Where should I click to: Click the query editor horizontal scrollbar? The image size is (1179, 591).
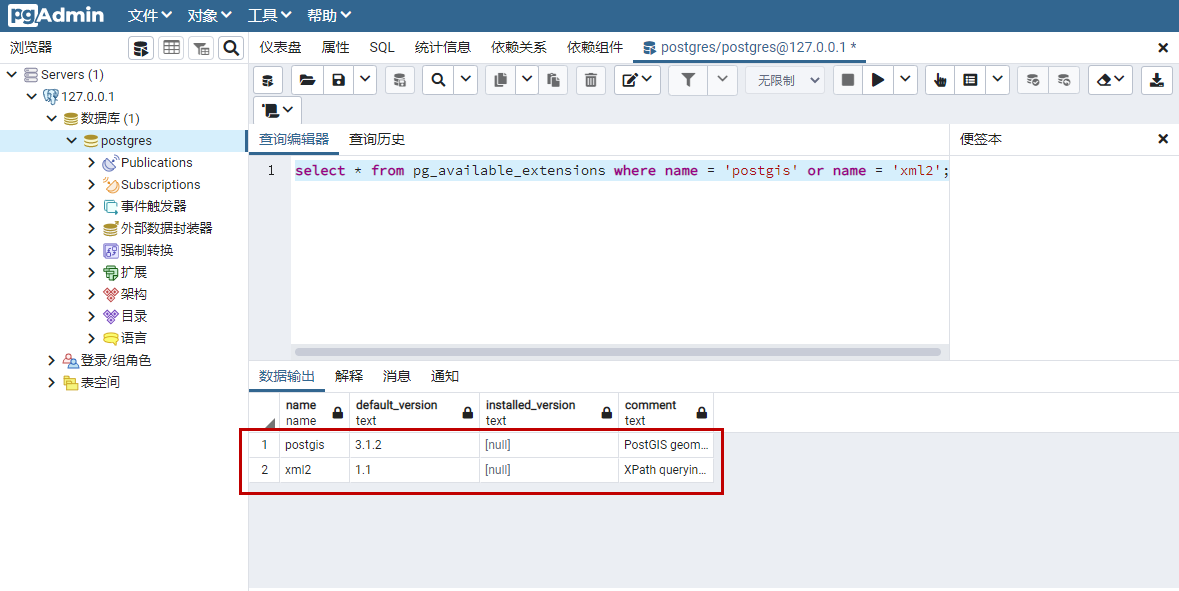click(x=618, y=352)
